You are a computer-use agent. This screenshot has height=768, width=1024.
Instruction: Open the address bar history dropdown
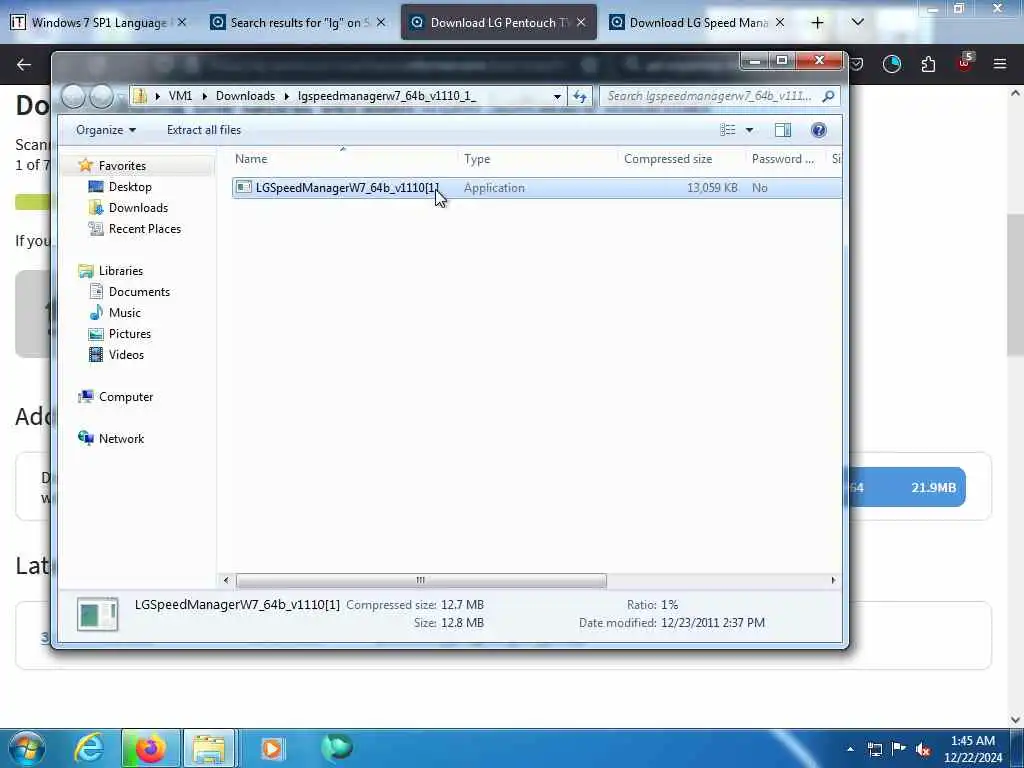pos(557,97)
